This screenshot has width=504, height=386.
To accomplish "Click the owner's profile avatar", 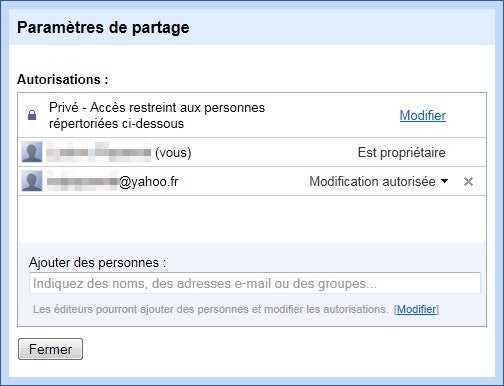I will [32, 152].
